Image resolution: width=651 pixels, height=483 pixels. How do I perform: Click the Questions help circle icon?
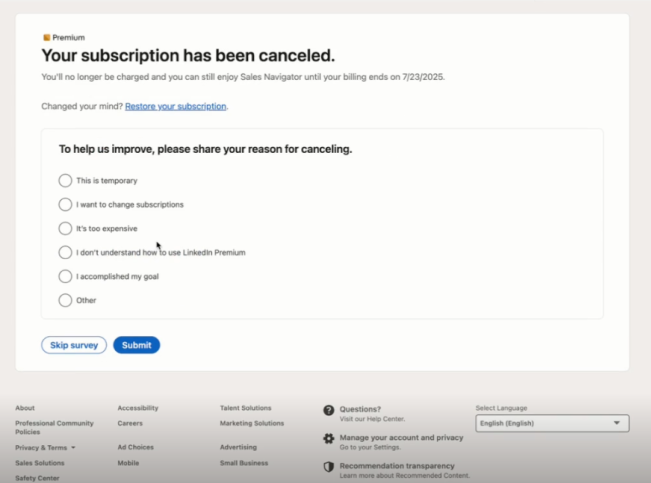[x=329, y=410]
